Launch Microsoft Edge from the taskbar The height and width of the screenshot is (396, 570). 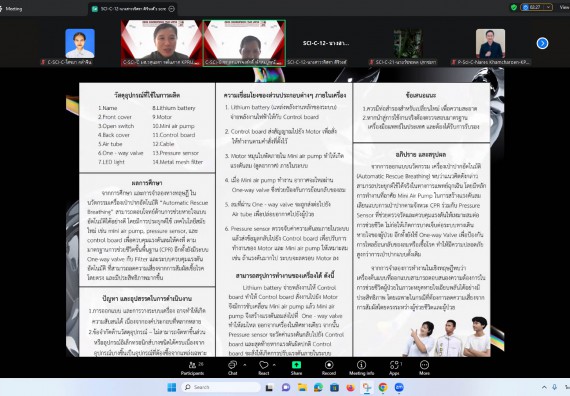(x=318, y=388)
